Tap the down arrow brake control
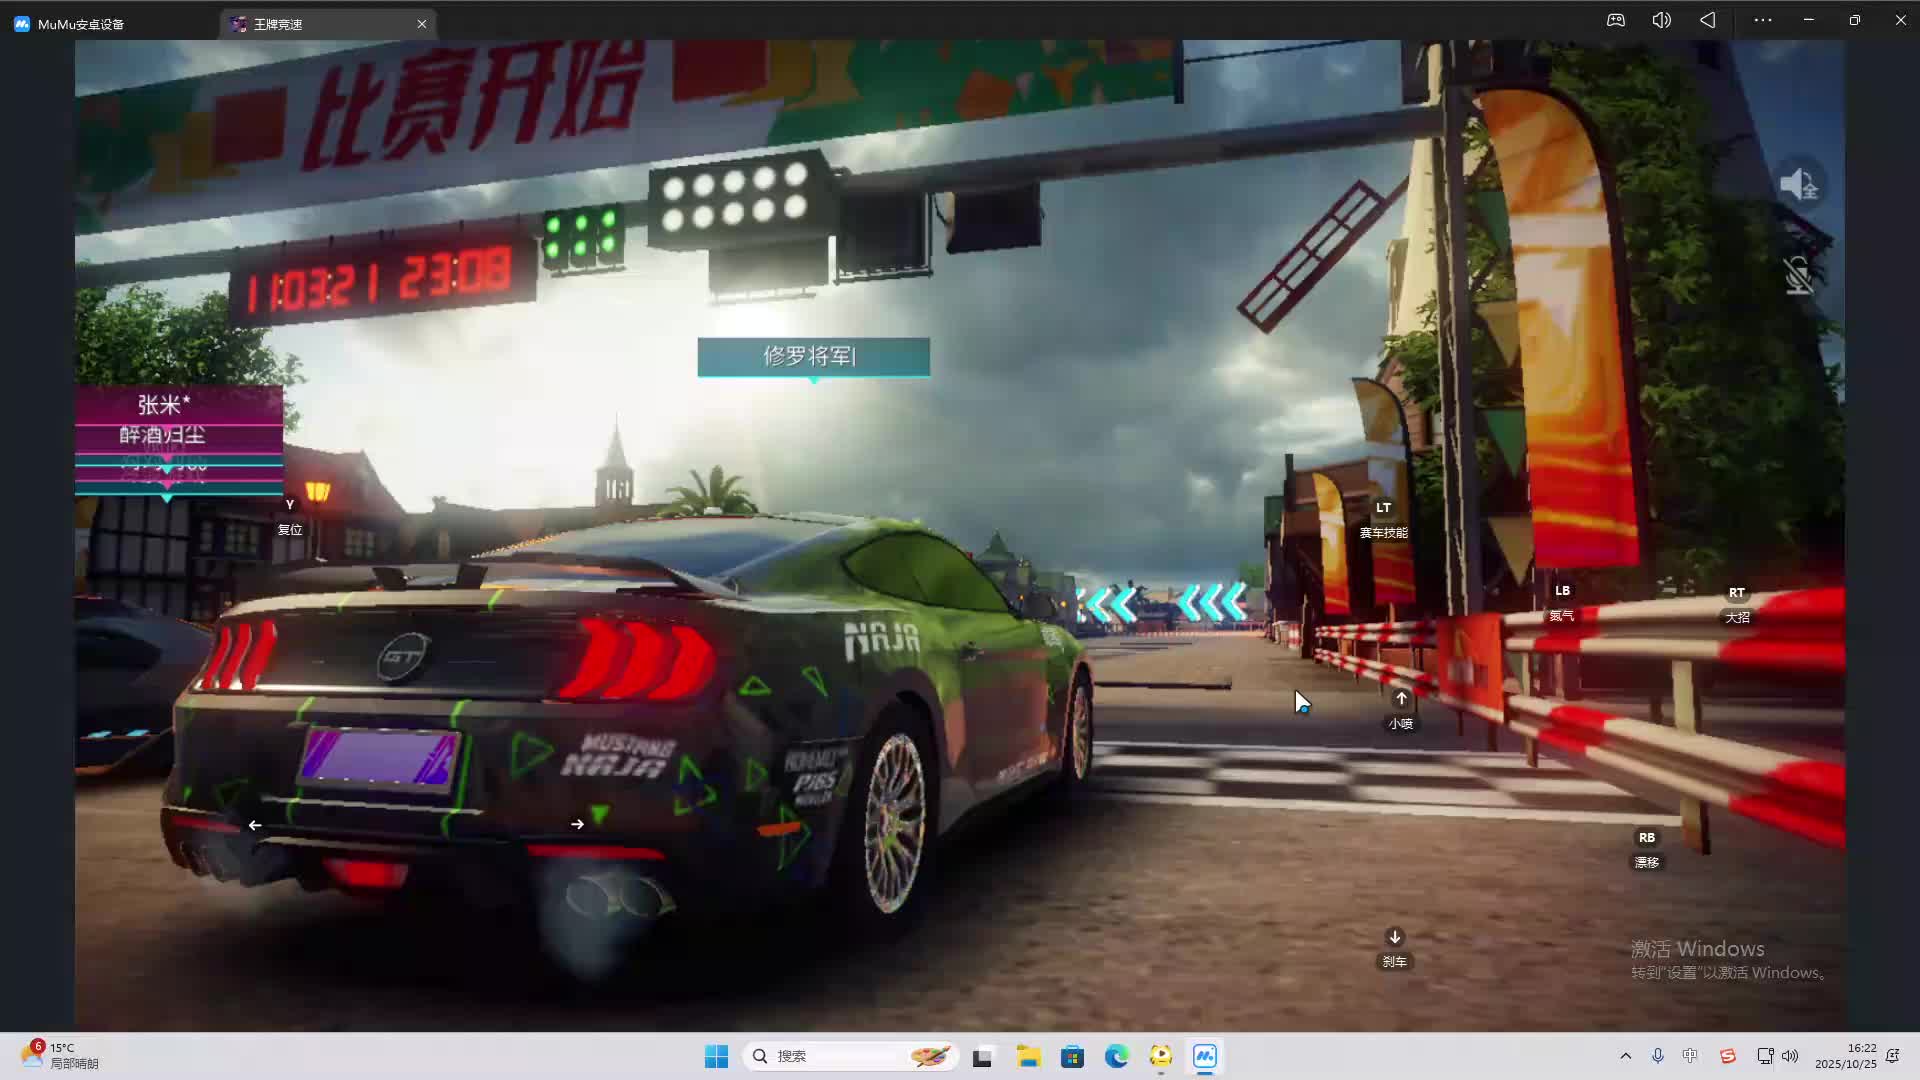Viewport: 1920px width, 1080px height. (1394, 937)
